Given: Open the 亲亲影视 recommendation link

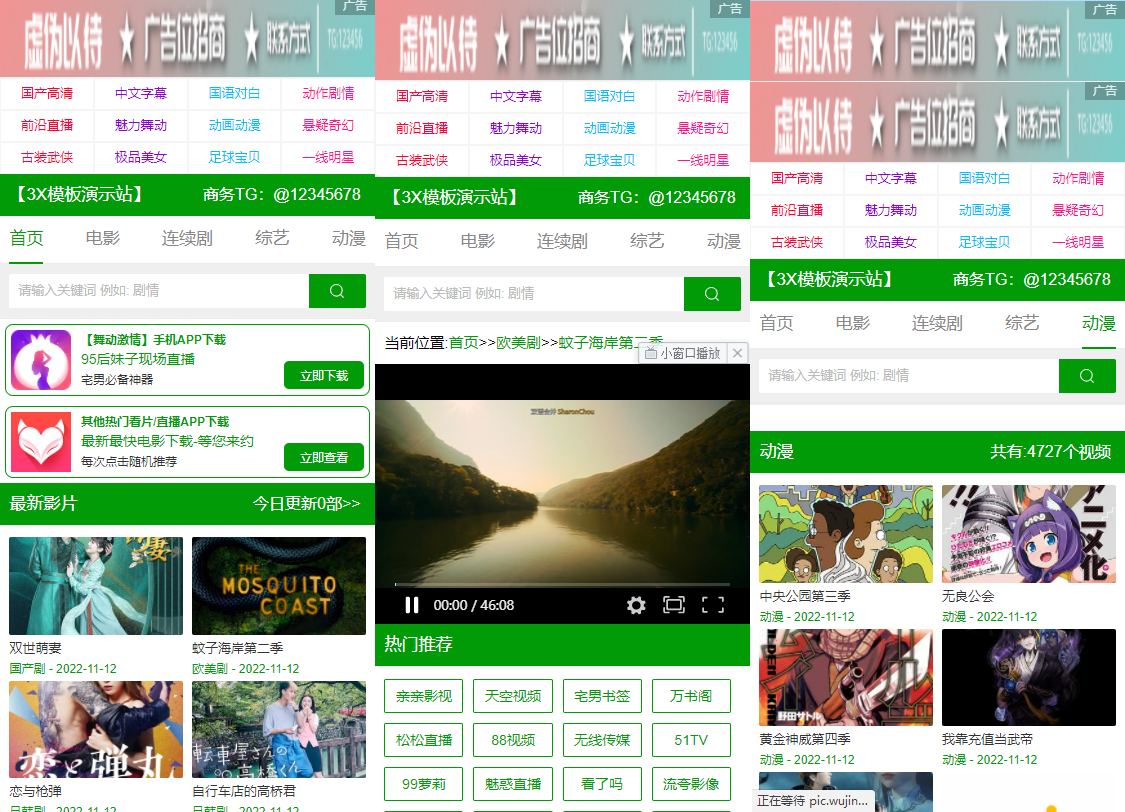Looking at the screenshot, I should 423,696.
